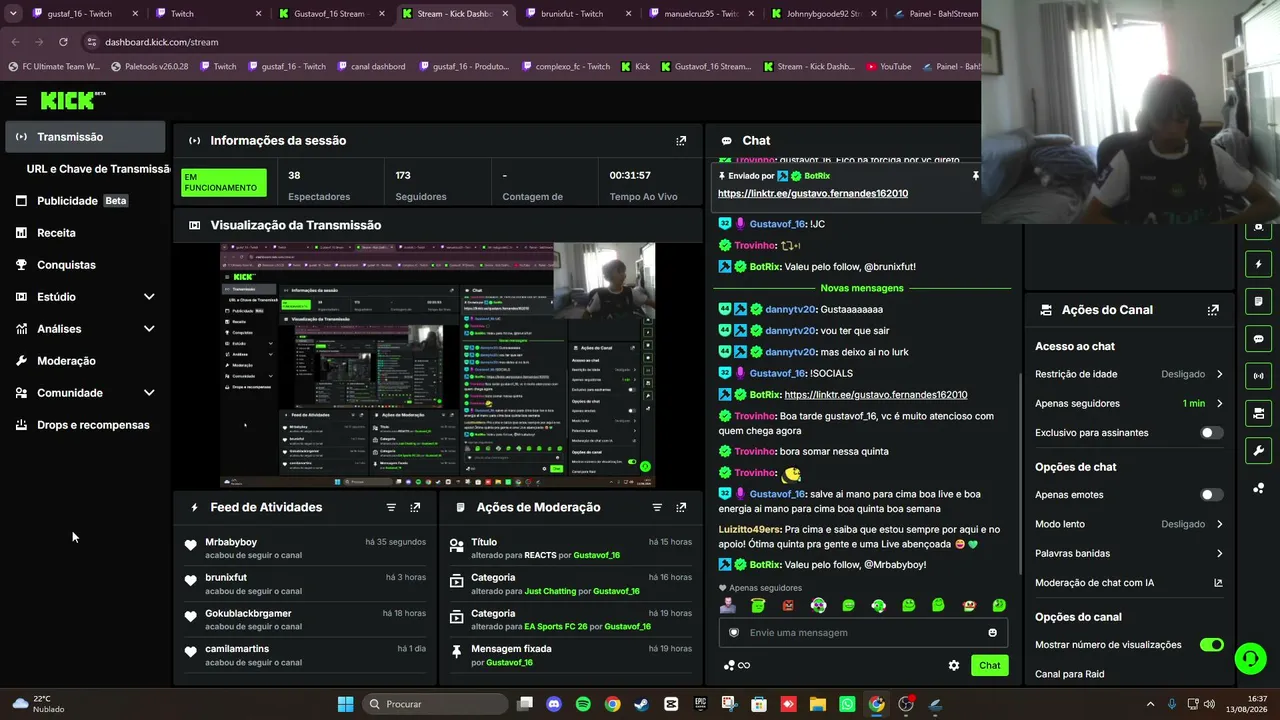Open Publicidade in the sidebar

point(86,201)
